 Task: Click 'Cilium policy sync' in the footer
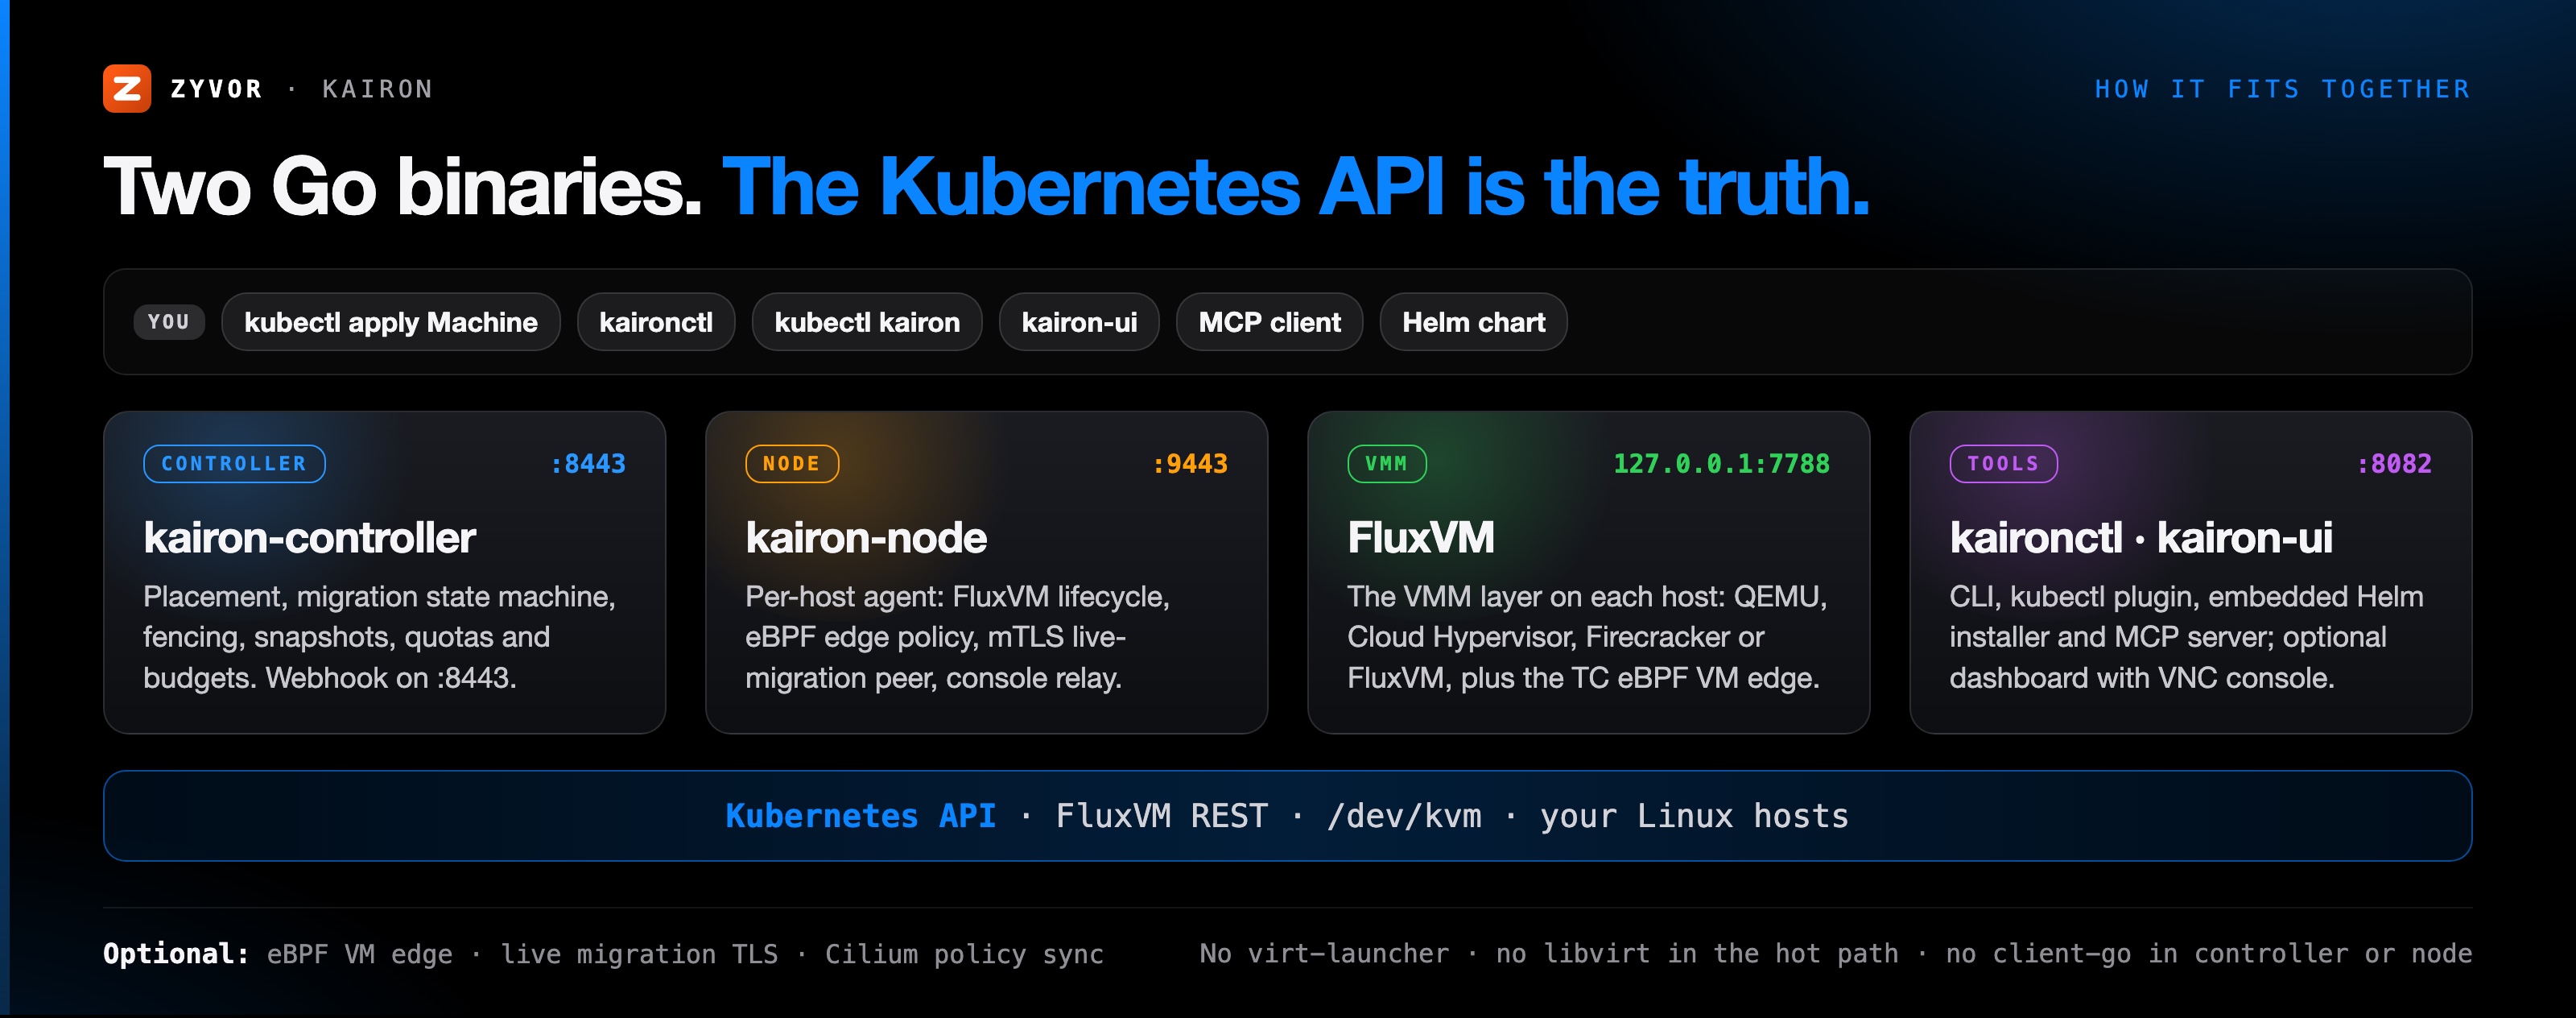964,954
